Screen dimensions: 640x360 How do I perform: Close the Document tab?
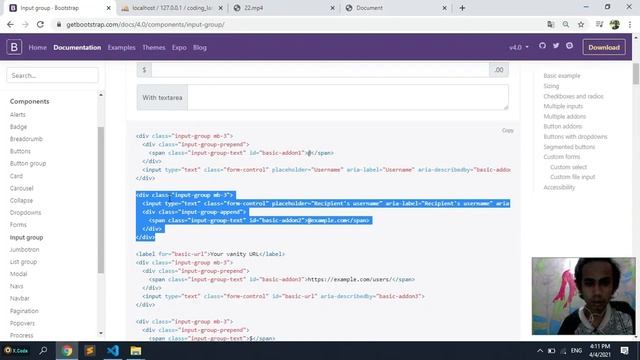(x=444, y=8)
